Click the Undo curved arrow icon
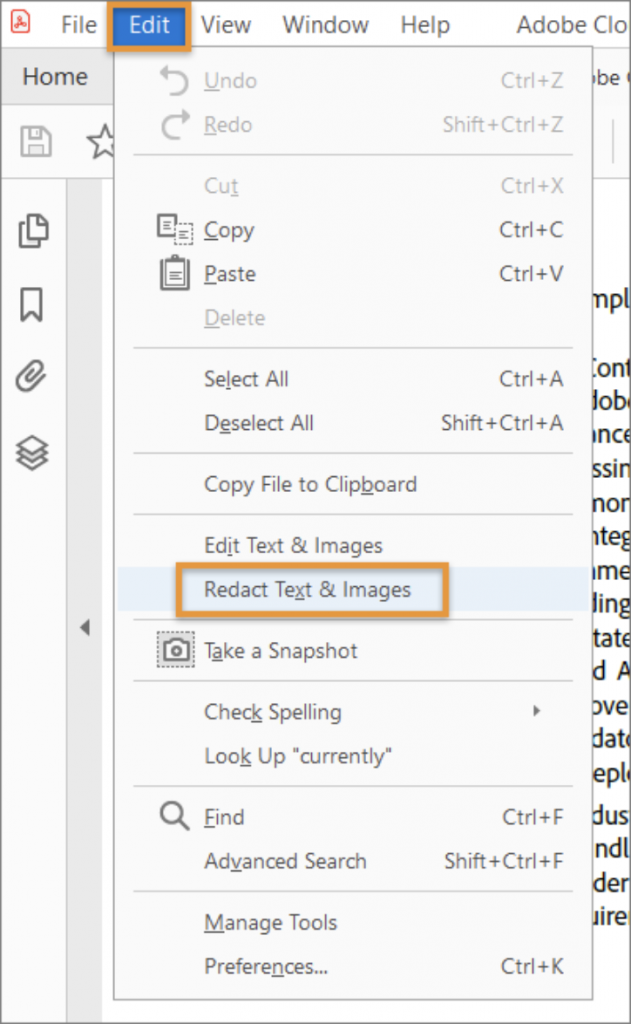Viewport: 631px width, 1024px height. (x=174, y=81)
